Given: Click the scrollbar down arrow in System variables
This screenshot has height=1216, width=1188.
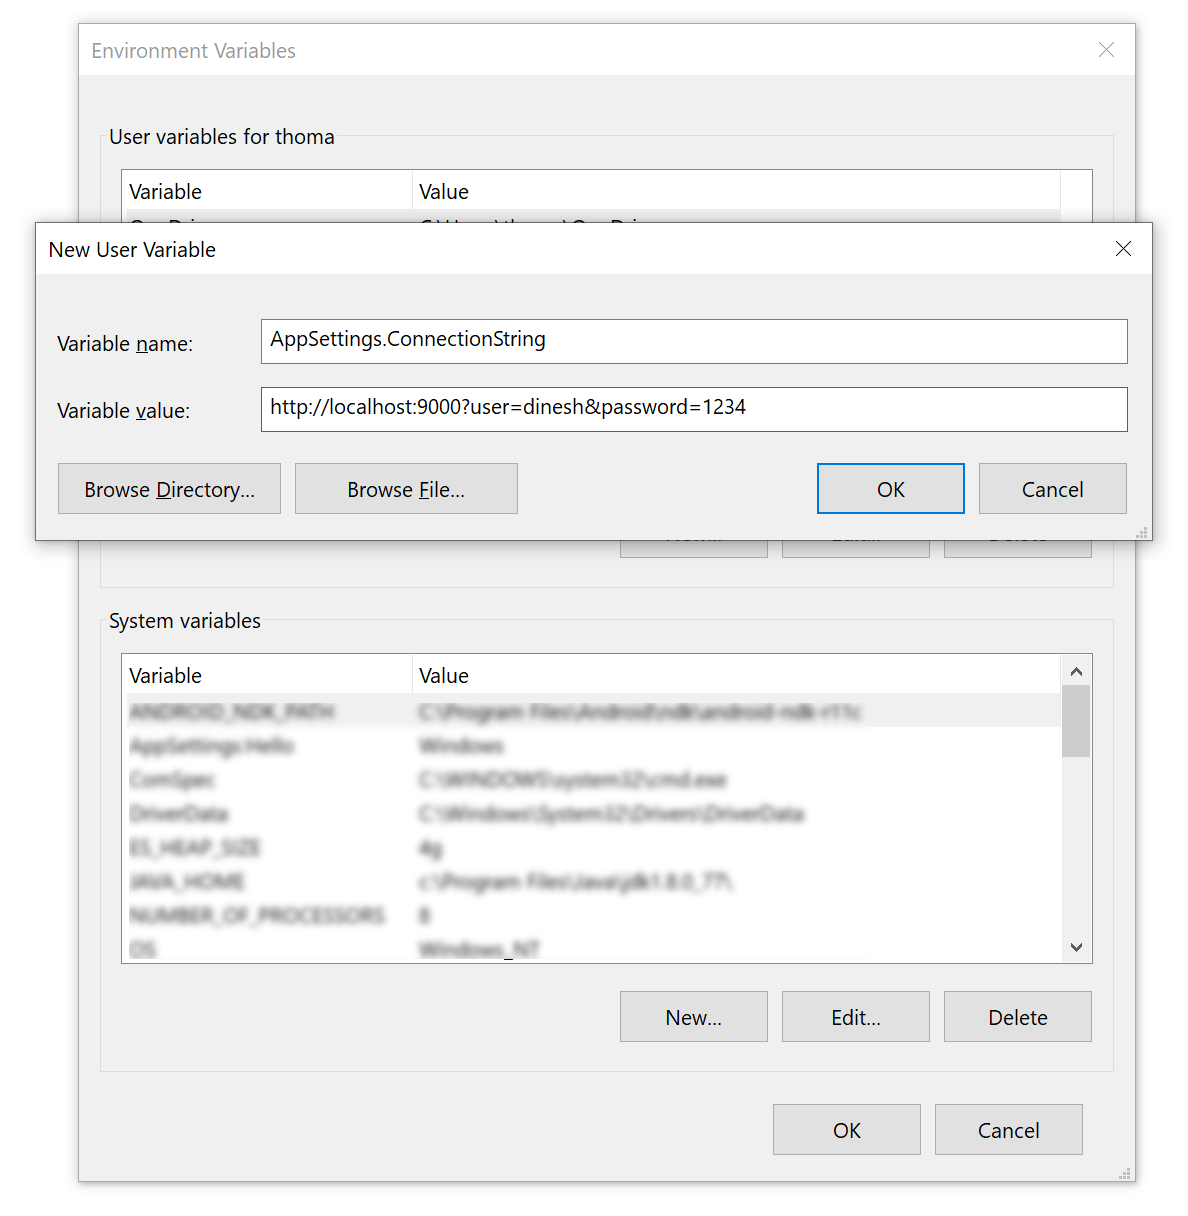Looking at the screenshot, I should [x=1076, y=946].
